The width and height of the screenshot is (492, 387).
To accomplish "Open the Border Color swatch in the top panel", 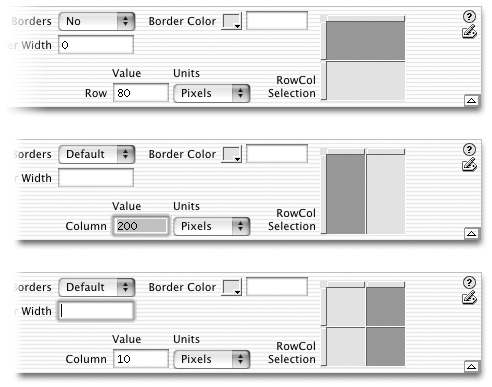I will click(x=232, y=21).
